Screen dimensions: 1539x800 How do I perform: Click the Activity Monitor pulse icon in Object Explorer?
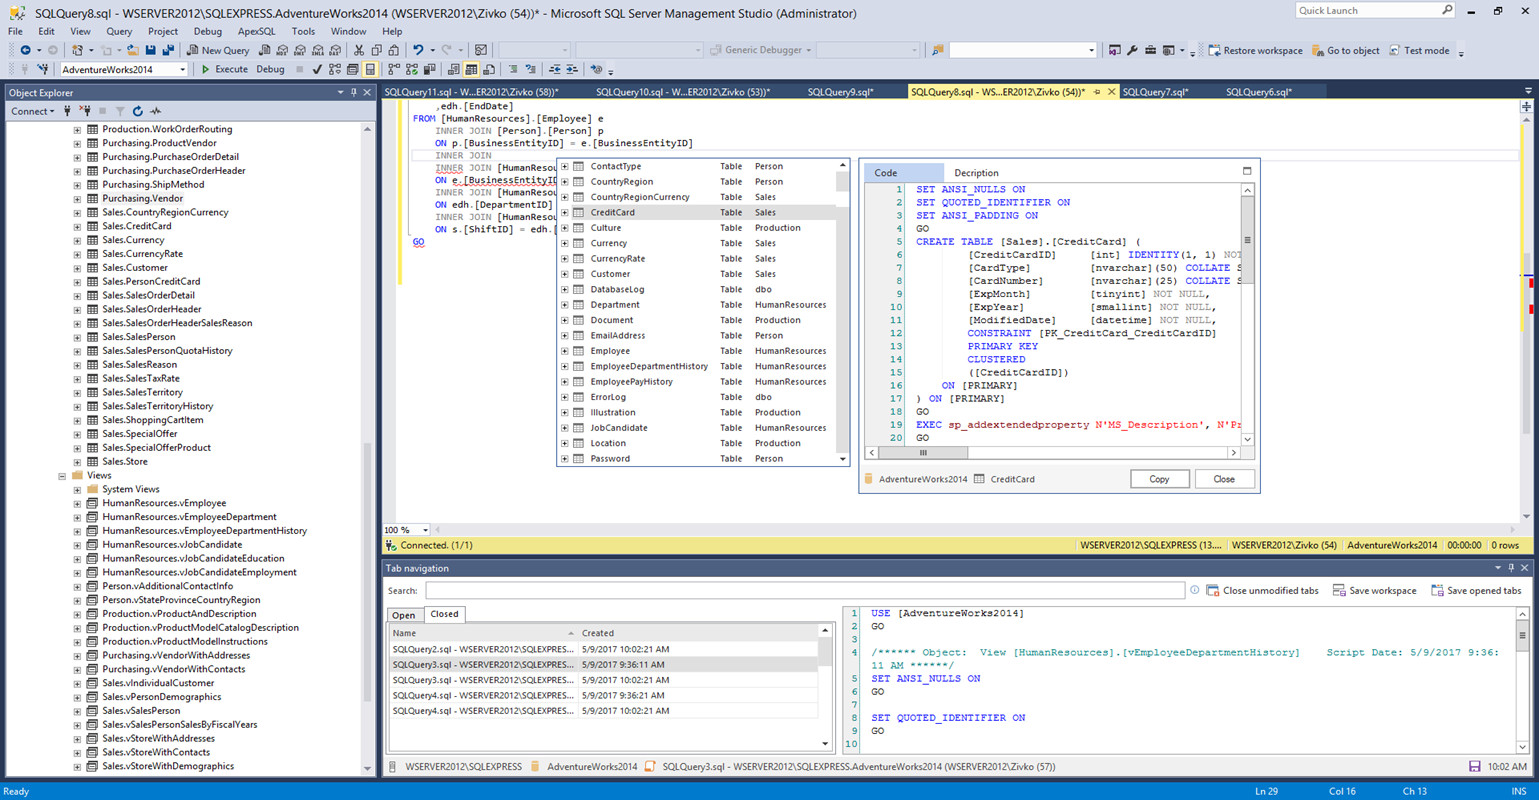(155, 111)
